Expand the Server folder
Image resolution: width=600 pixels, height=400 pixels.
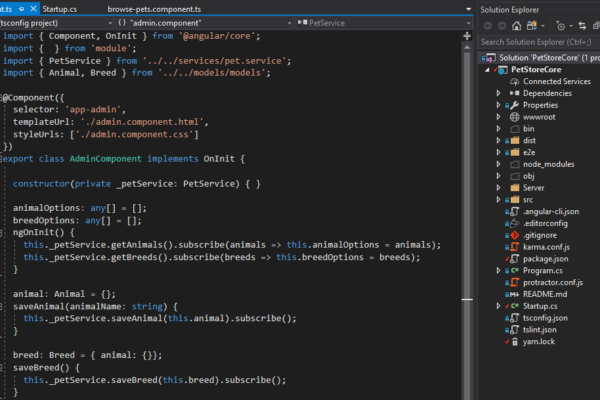(498, 188)
